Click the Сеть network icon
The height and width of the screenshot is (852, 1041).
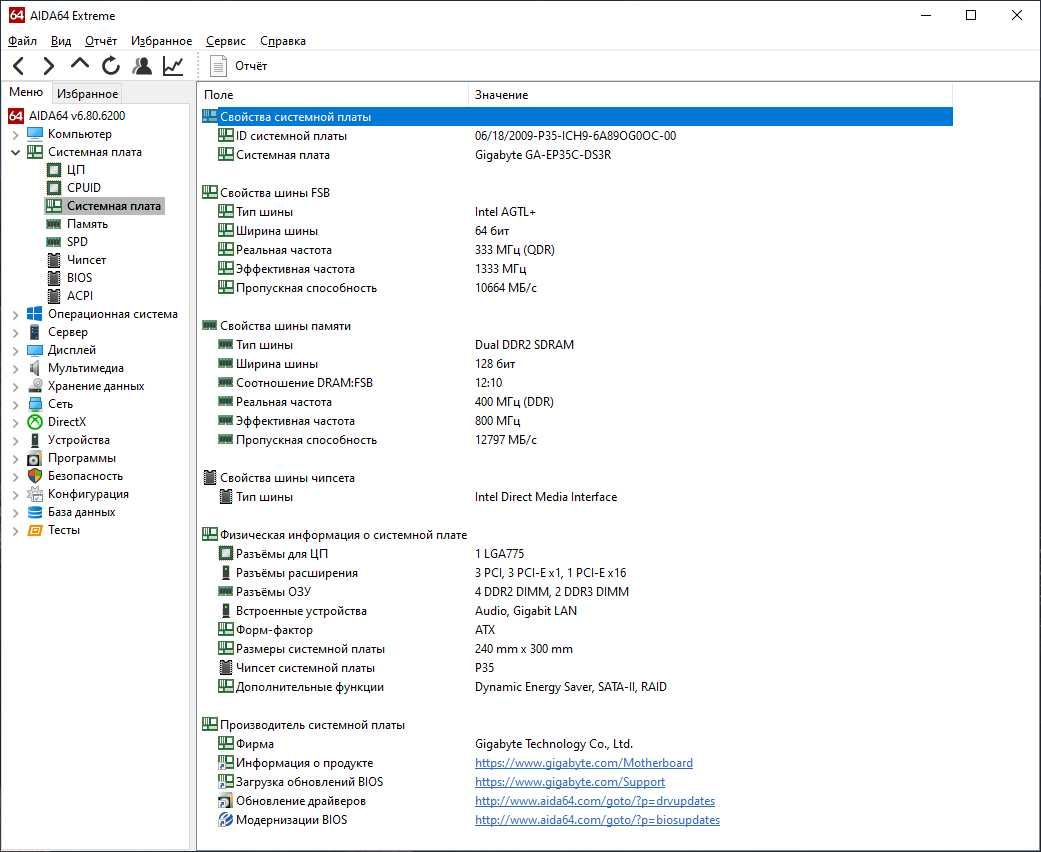point(35,404)
